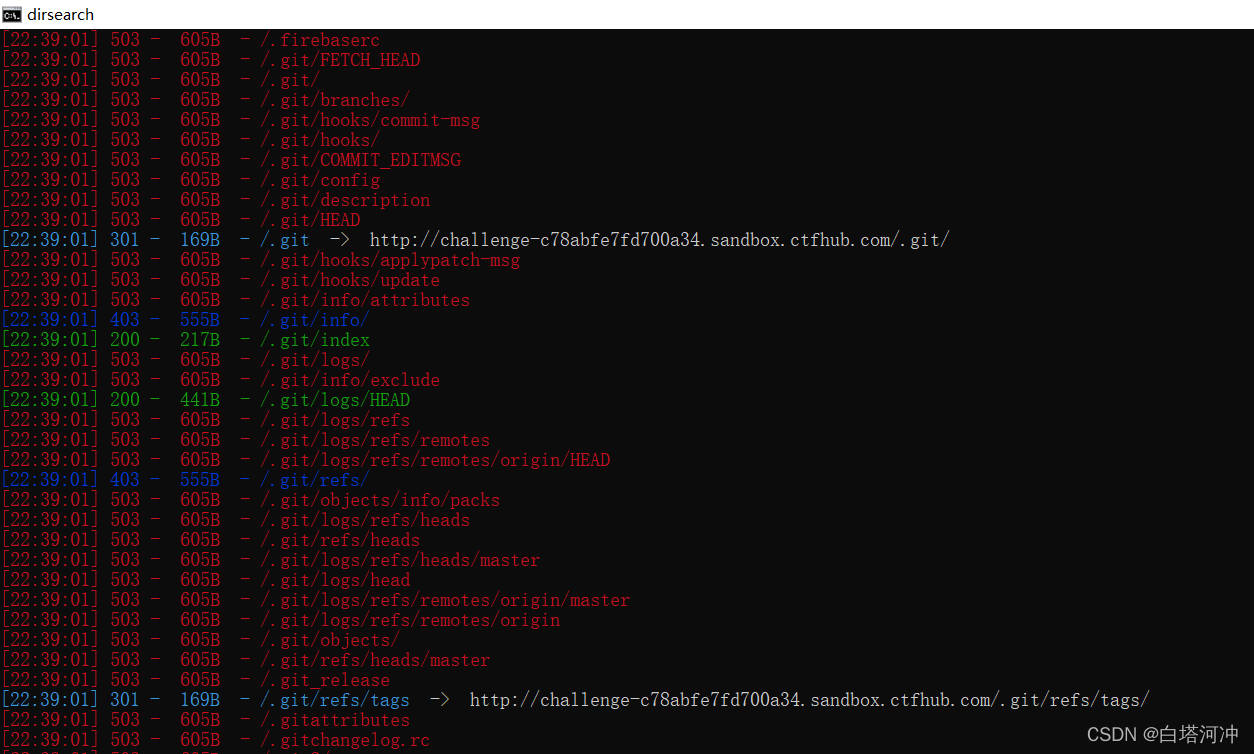Click the /.git/logs/HEAD result line
The image size is (1254, 754).
pyautogui.click(x=335, y=399)
